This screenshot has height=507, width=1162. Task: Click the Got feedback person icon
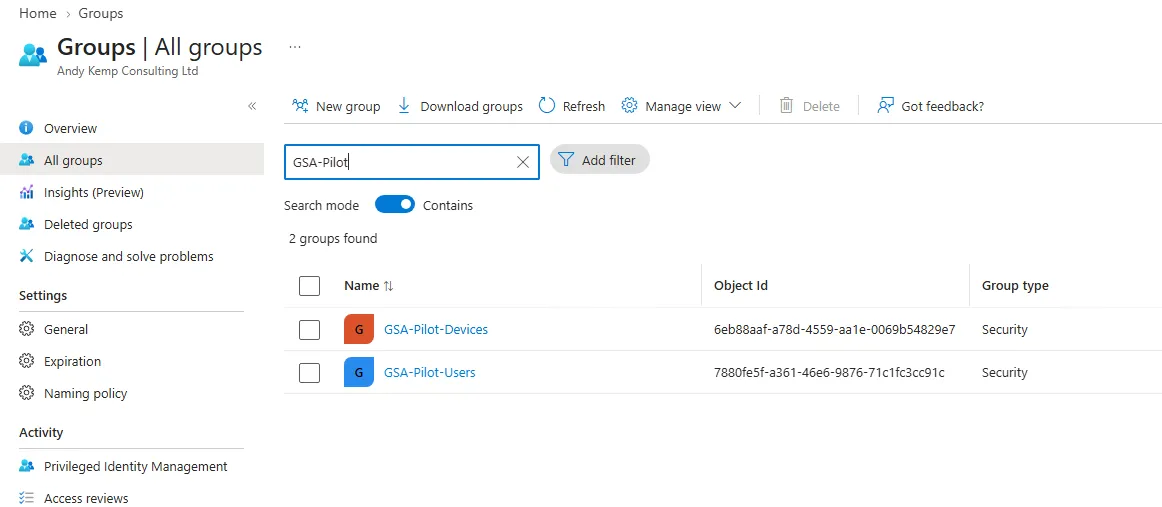tap(885, 106)
